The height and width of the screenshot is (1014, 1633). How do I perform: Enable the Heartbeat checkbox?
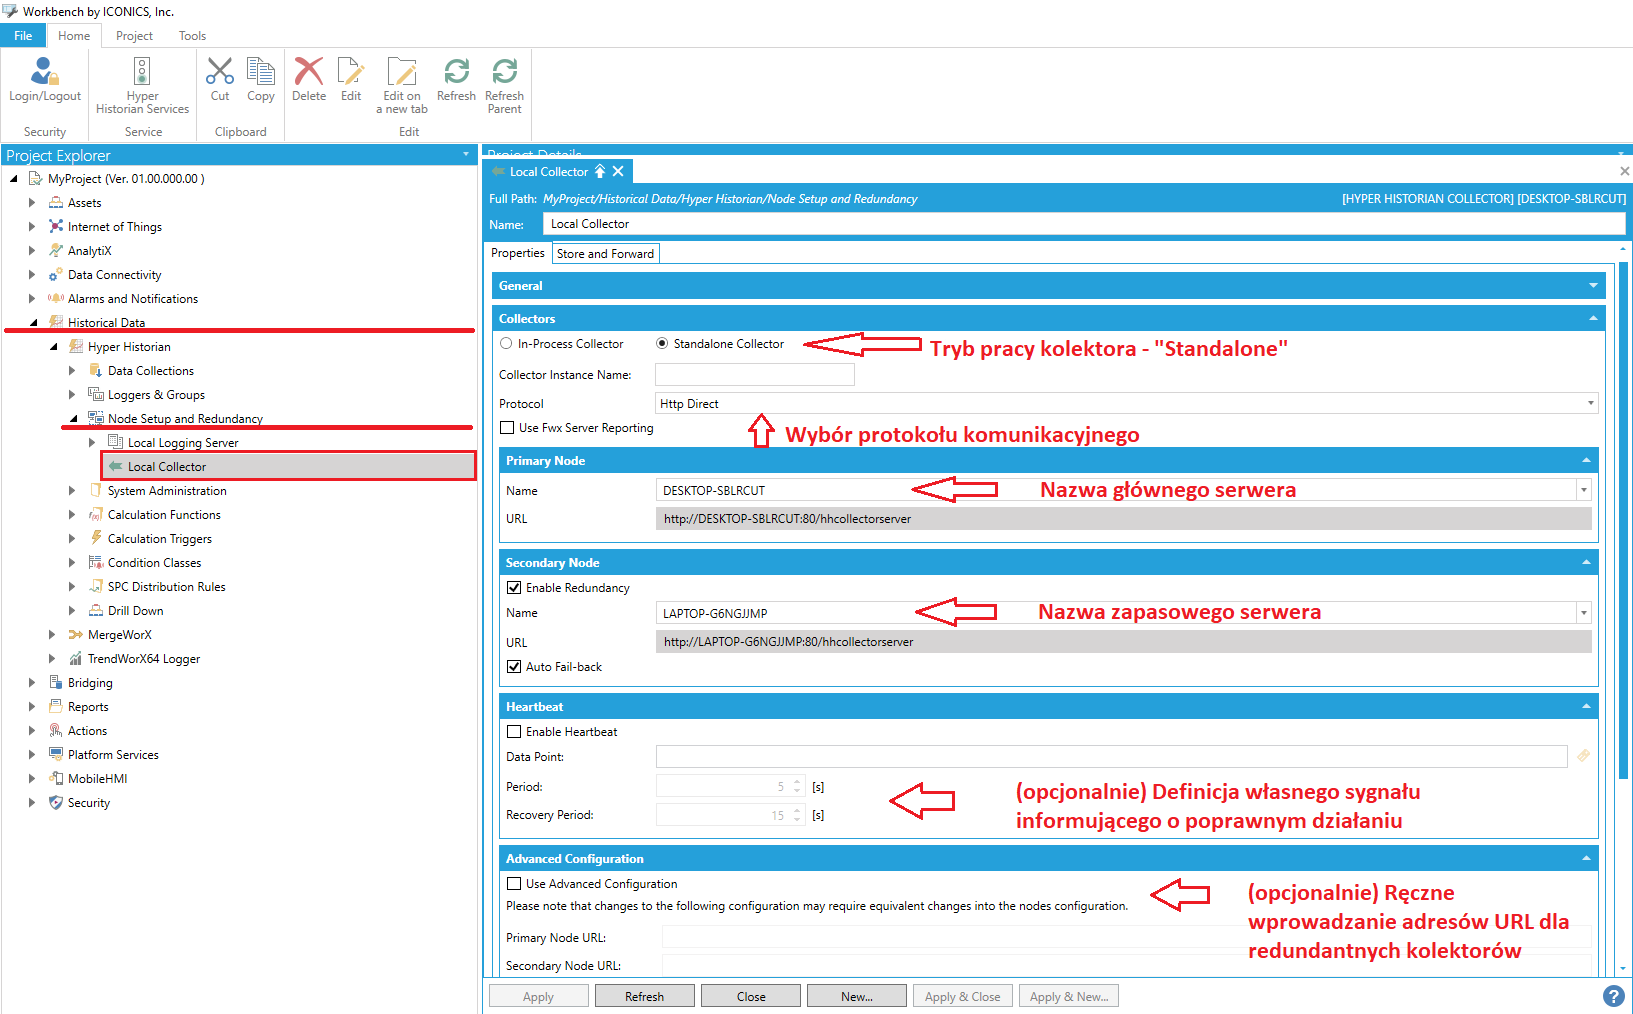click(514, 731)
